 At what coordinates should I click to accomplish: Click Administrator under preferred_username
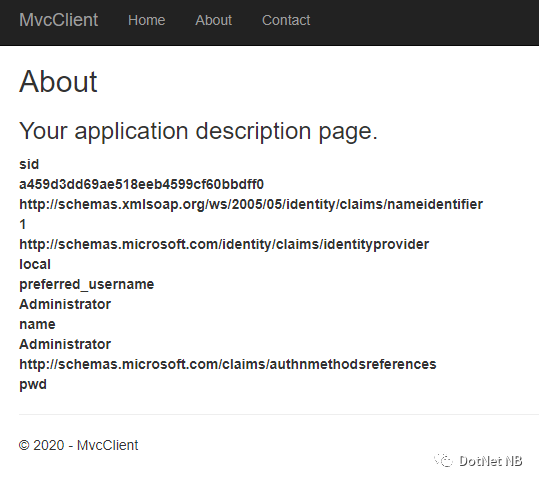coord(65,304)
